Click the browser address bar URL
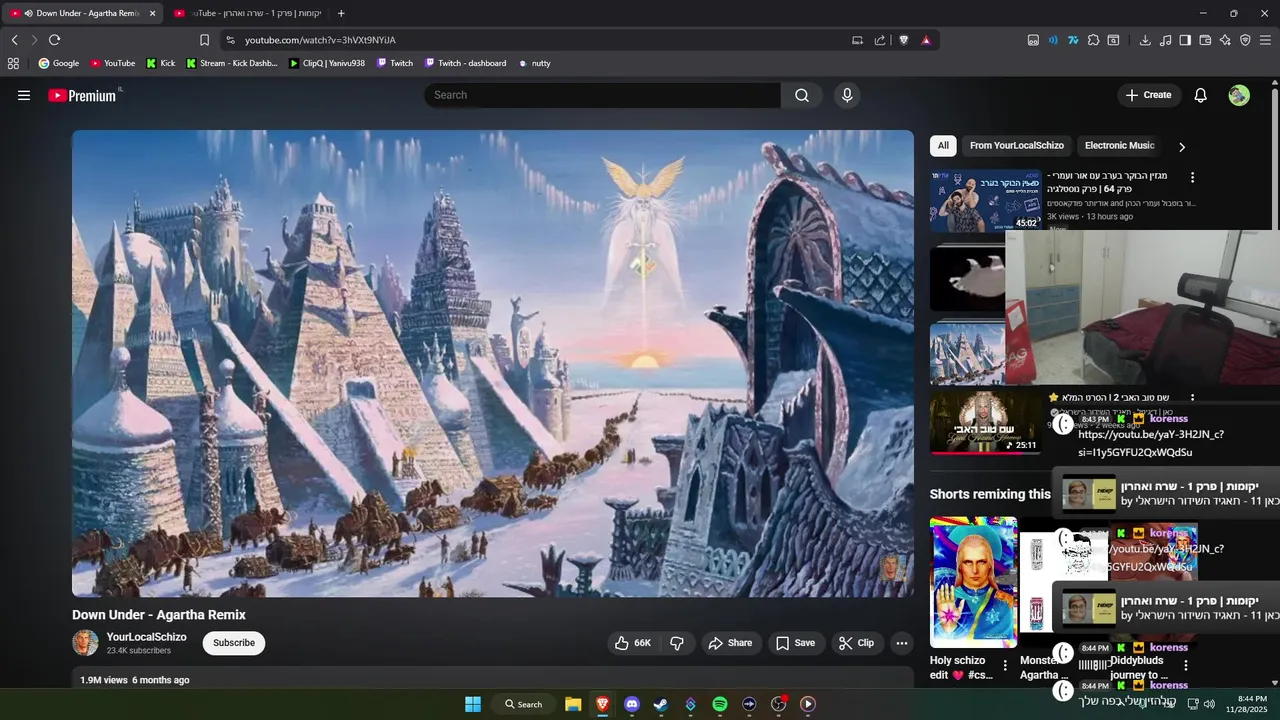 click(320, 40)
